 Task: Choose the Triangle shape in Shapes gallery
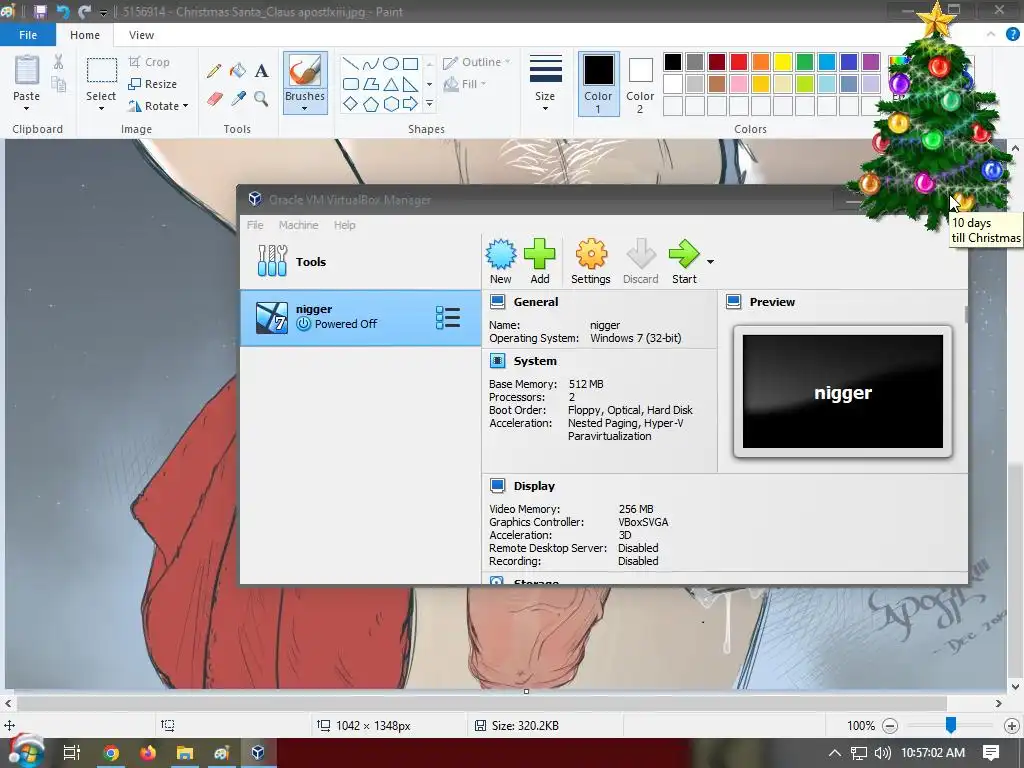pos(391,84)
